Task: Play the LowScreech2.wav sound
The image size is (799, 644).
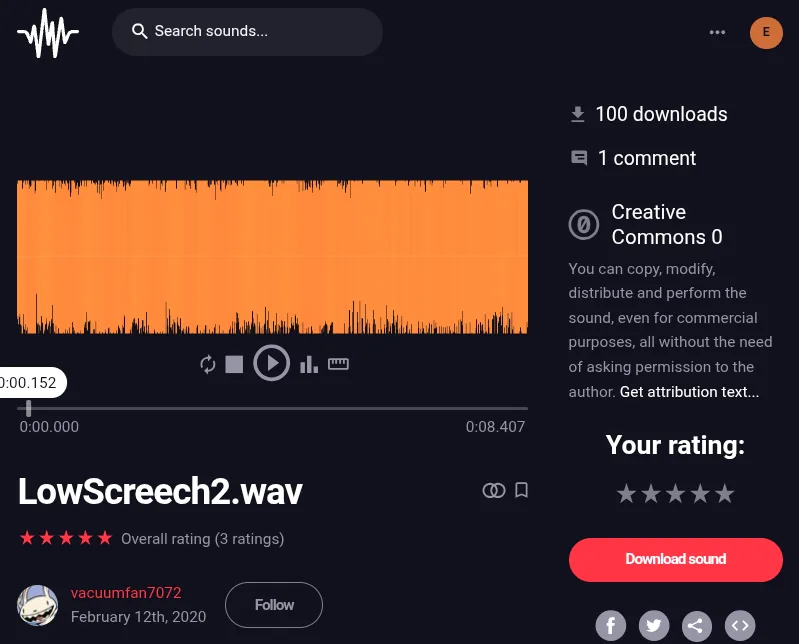Action: click(272, 363)
